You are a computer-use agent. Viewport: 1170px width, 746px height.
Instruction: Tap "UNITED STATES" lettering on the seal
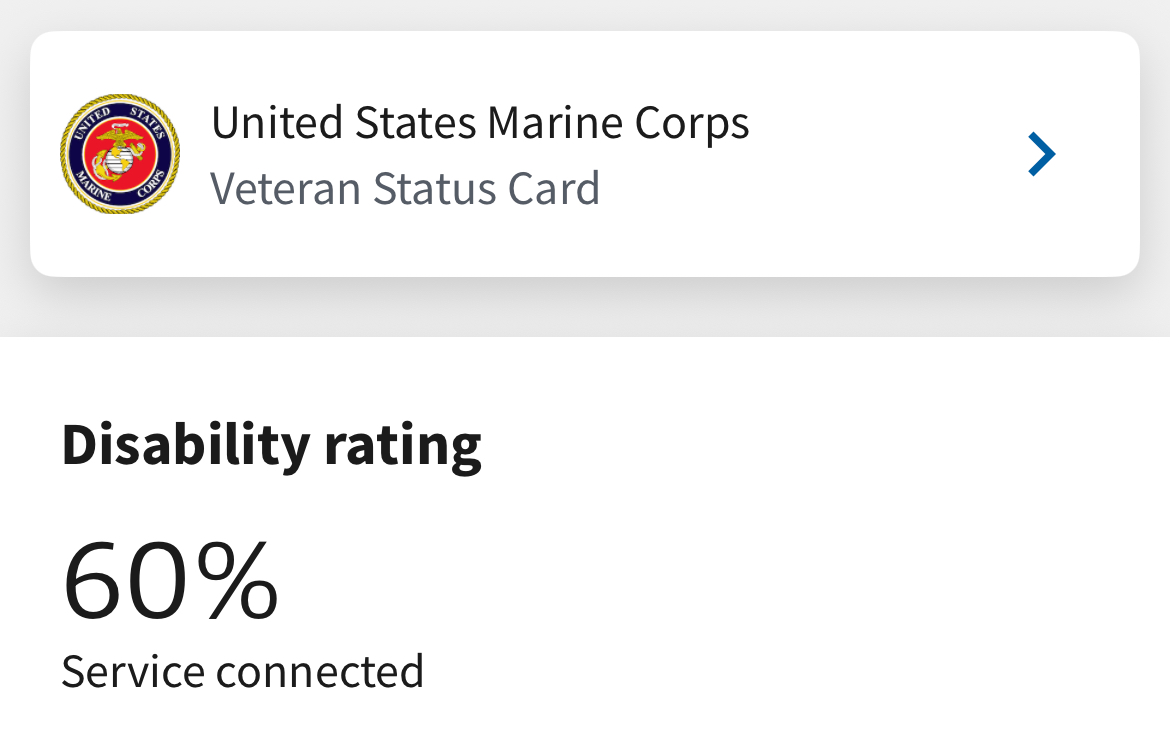coord(119,118)
